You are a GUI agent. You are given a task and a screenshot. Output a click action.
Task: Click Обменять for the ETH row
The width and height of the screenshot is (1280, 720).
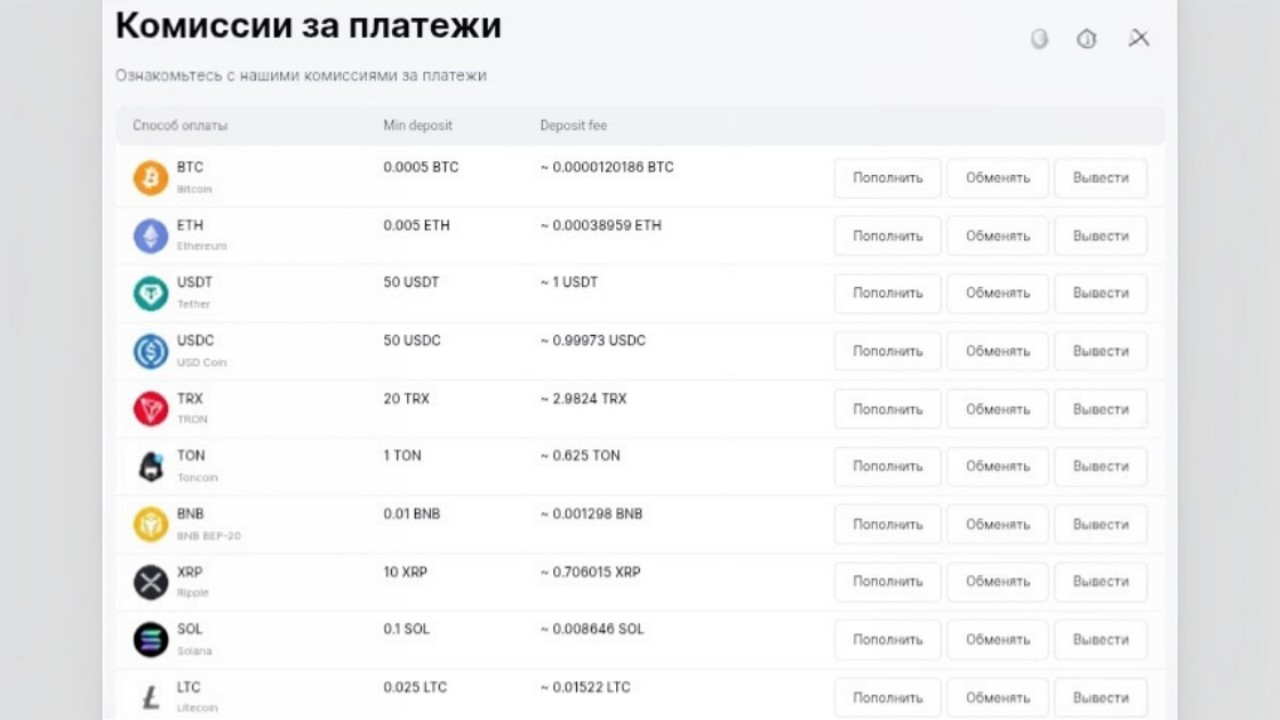tap(998, 236)
